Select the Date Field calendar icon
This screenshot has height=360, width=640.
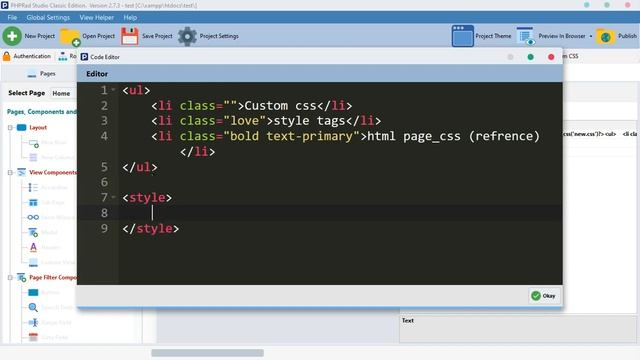33,337
